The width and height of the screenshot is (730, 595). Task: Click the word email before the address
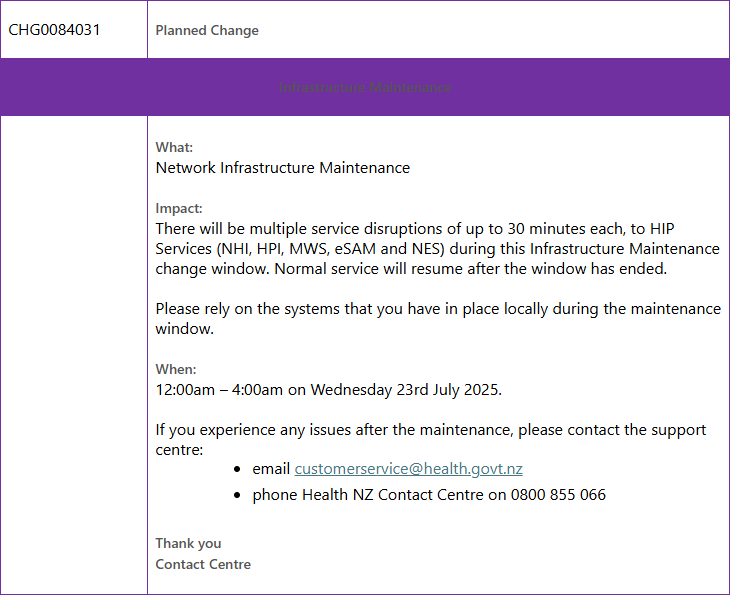point(271,469)
